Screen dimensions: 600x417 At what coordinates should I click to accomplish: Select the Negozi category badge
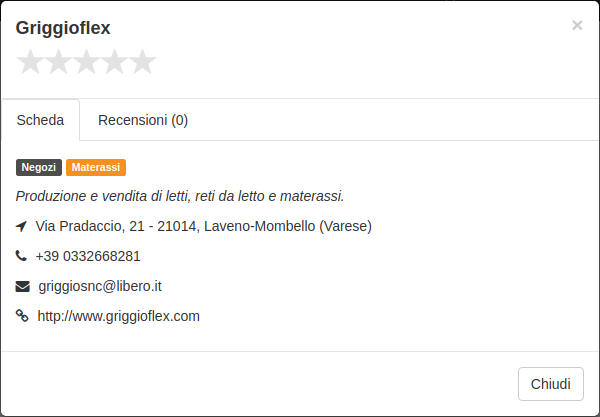[x=39, y=168]
